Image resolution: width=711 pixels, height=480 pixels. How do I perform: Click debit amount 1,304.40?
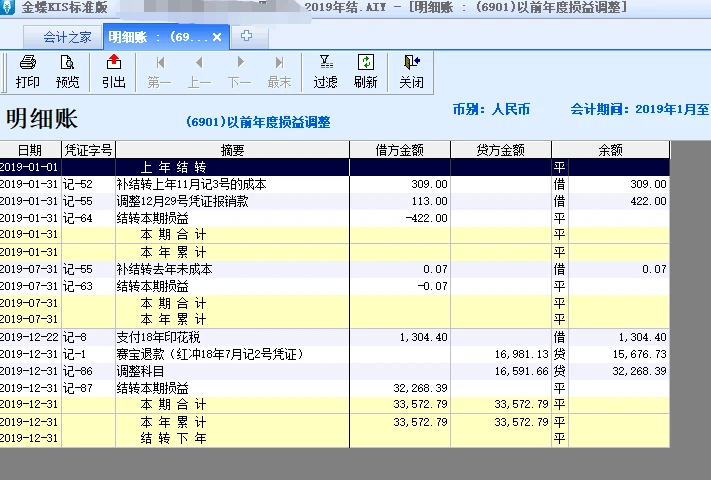pos(424,337)
